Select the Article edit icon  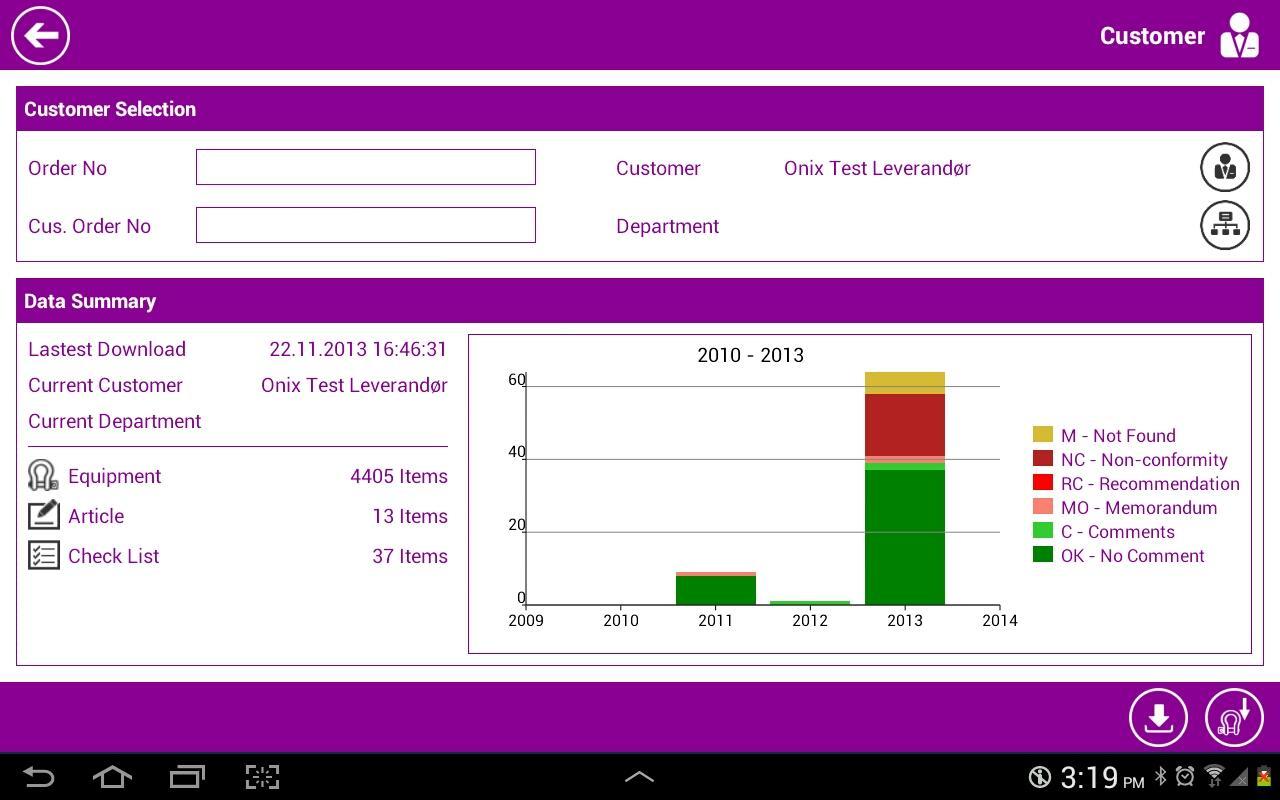pyautogui.click(x=43, y=515)
